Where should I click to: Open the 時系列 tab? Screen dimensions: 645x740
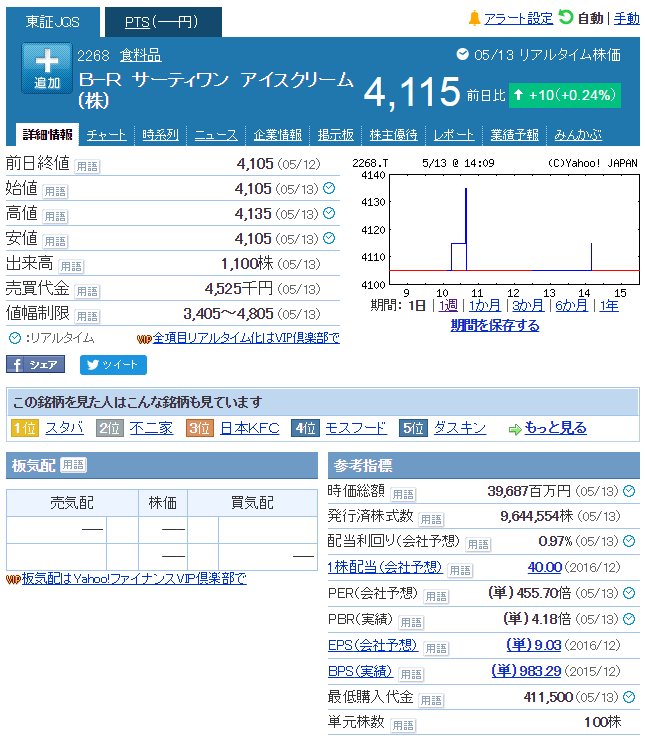(x=160, y=135)
